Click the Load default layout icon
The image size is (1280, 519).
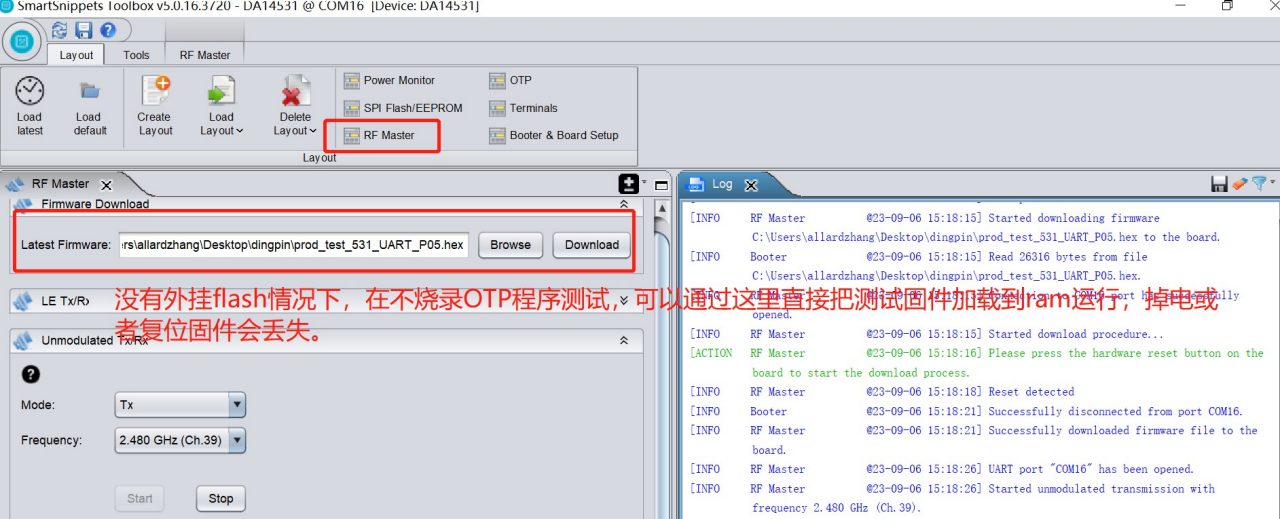click(89, 91)
